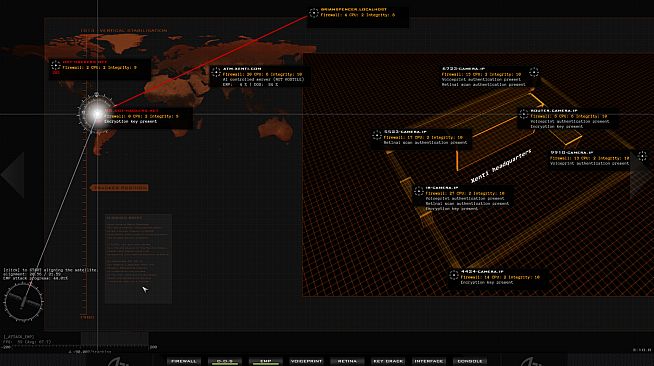Click the router.camera.ip target icon

point(523,114)
